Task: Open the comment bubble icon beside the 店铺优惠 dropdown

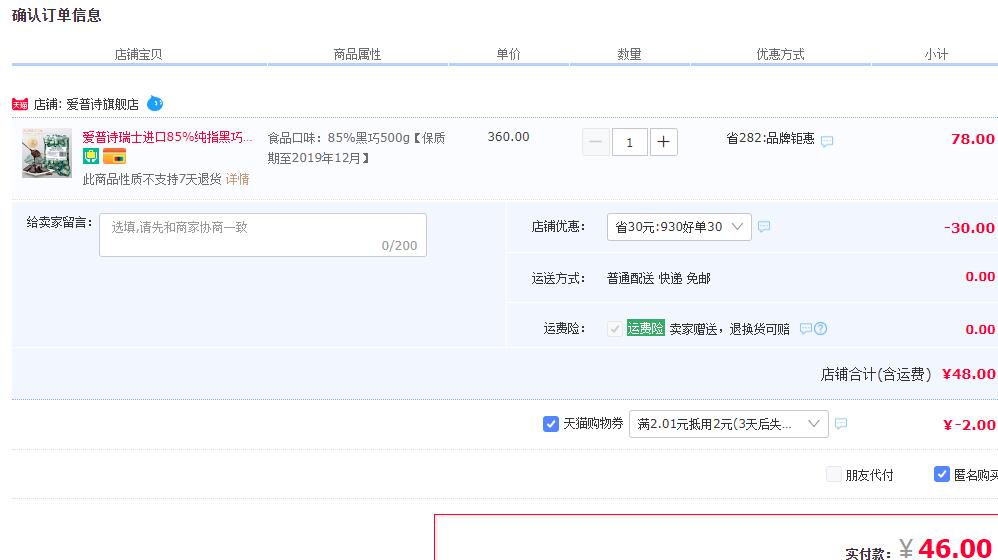Action: tap(764, 226)
